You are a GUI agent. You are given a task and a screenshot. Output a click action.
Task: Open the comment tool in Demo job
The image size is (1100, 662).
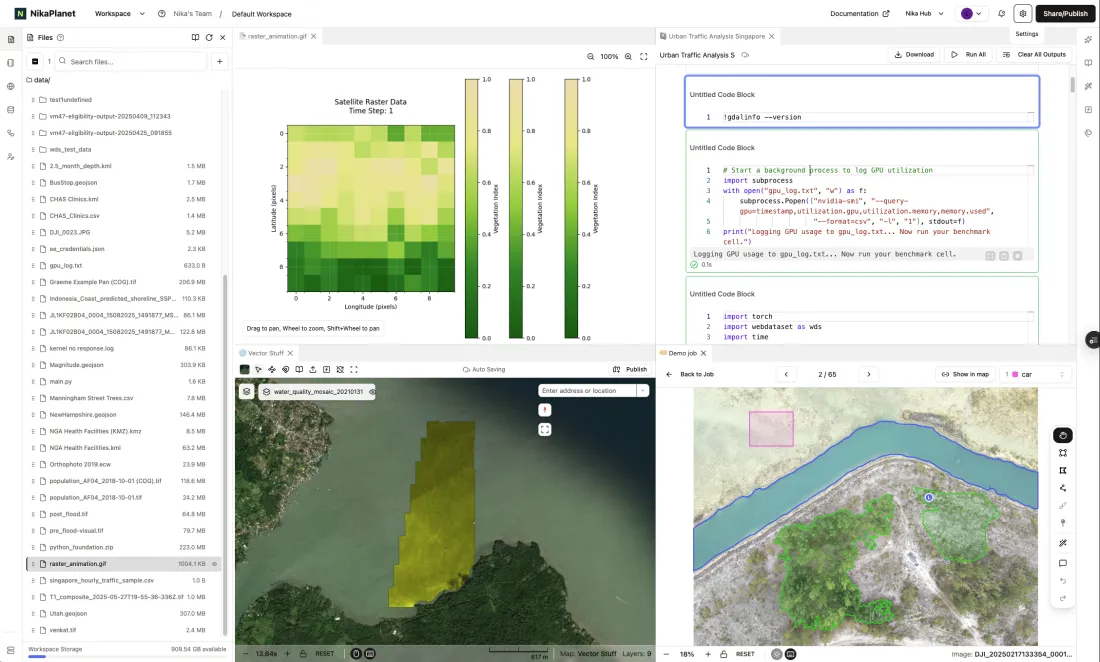point(1063,563)
